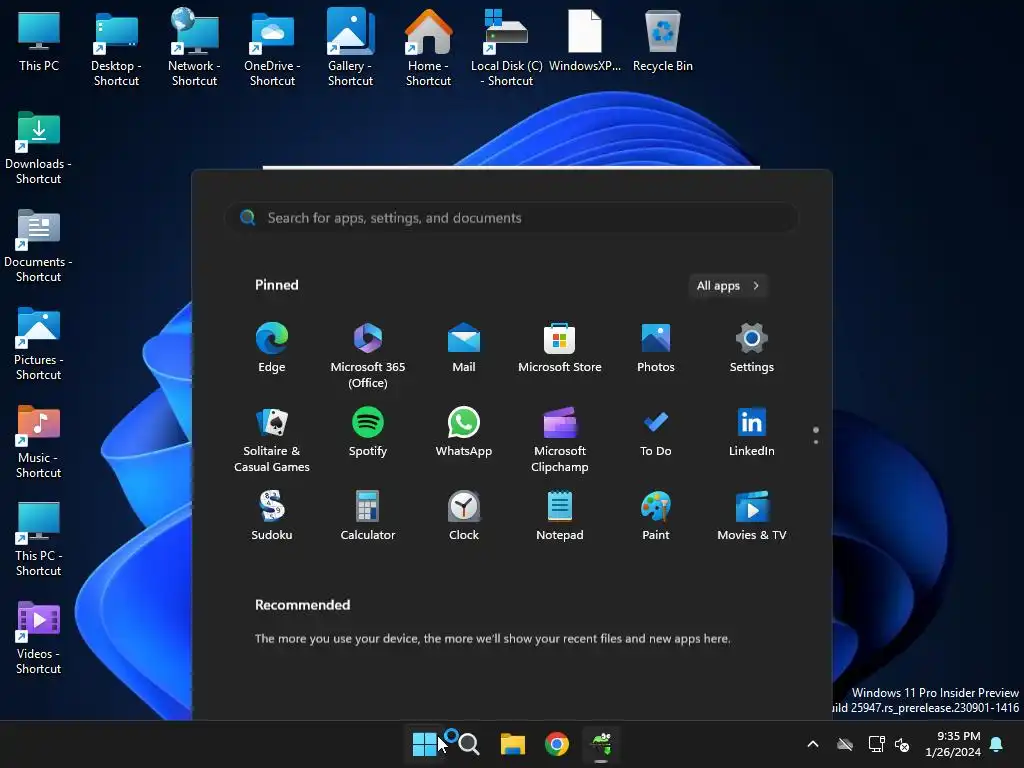
Task: Launch WhatsApp from pinned apps
Action: [464, 432]
